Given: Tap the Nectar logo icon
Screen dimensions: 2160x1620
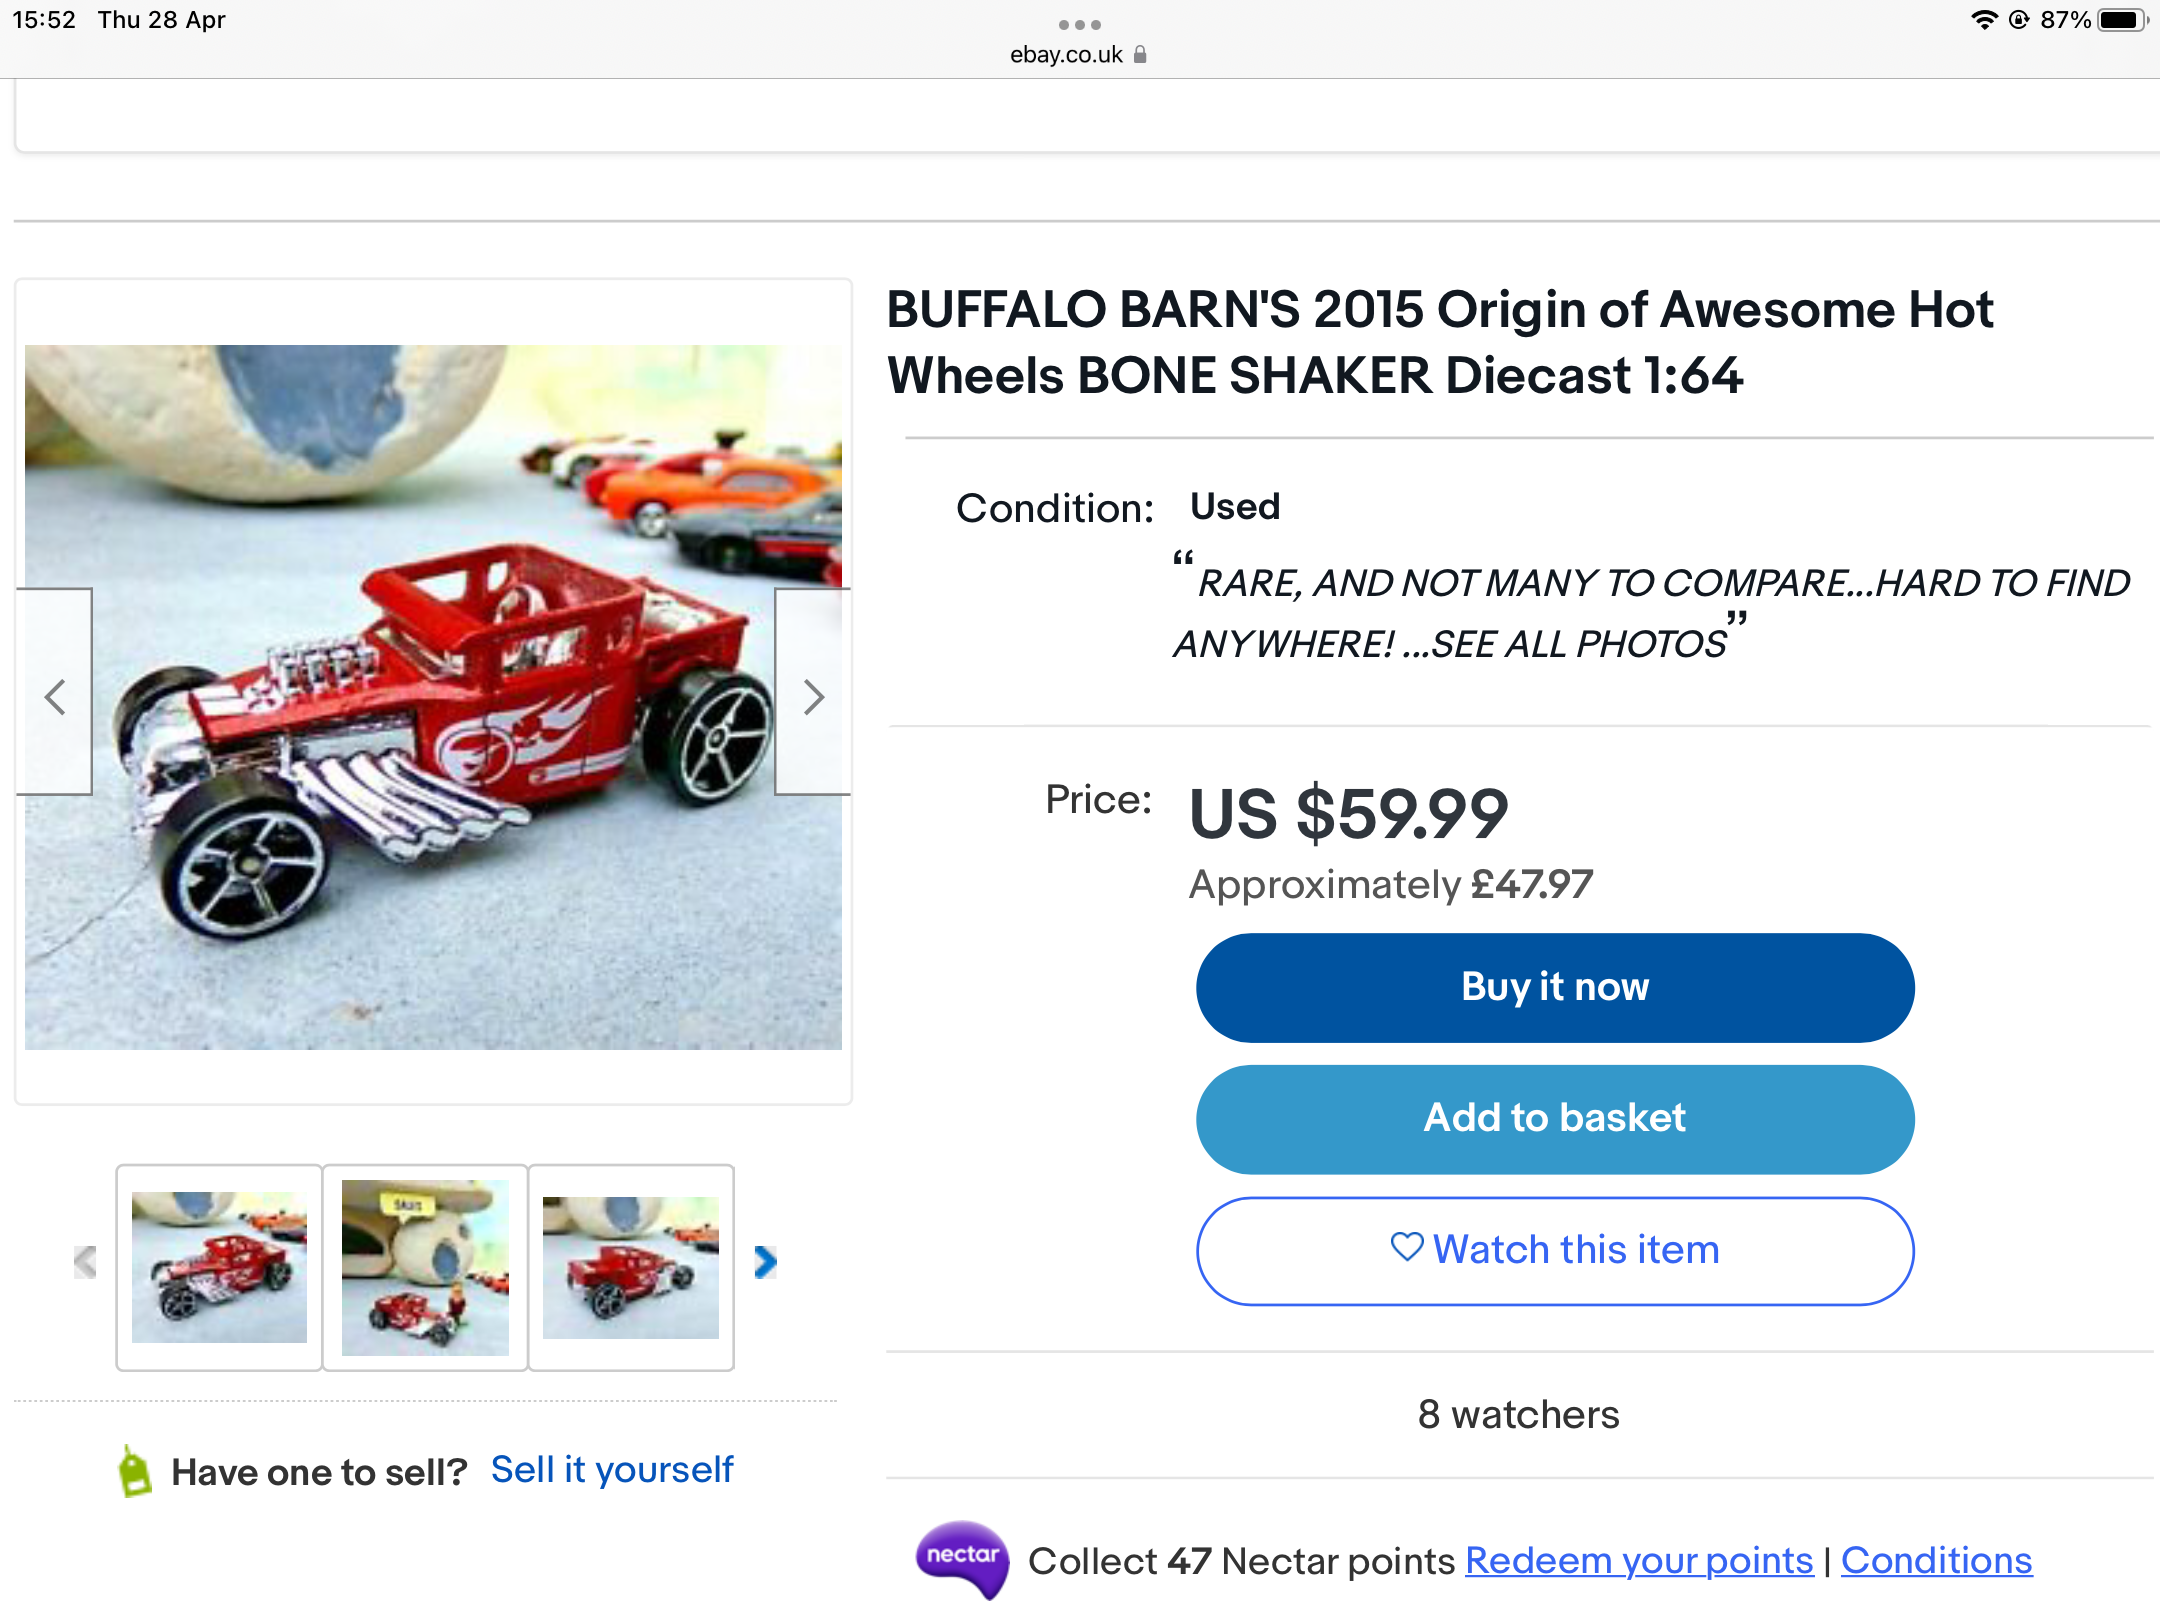Looking at the screenshot, I should tap(962, 1558).
